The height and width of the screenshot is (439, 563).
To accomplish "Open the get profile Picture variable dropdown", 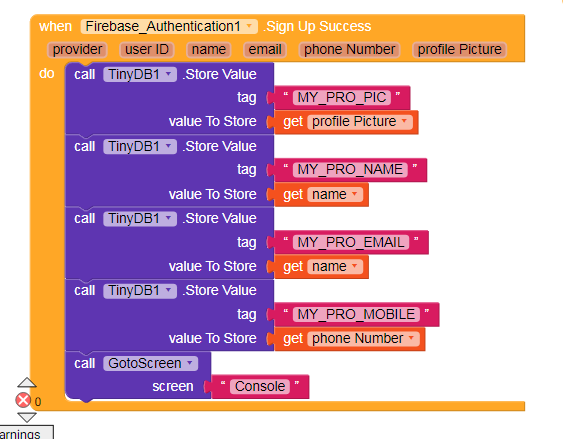I will point(360,122).
